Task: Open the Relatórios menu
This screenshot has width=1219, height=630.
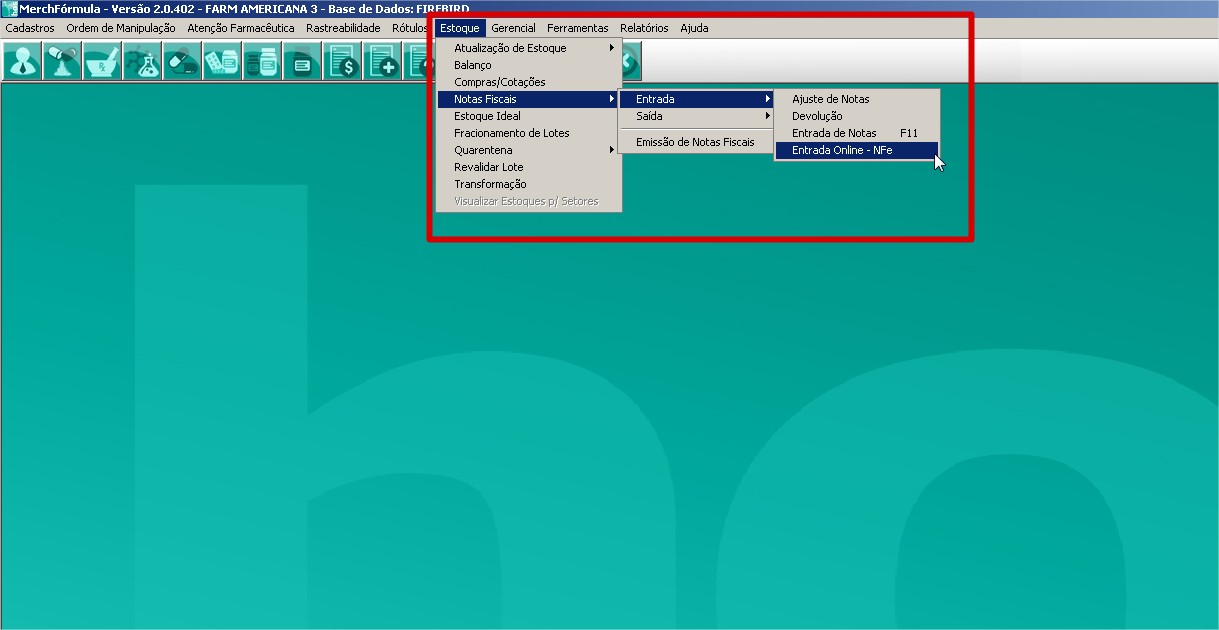Action: pyautogui.click(x=644, y=28)
